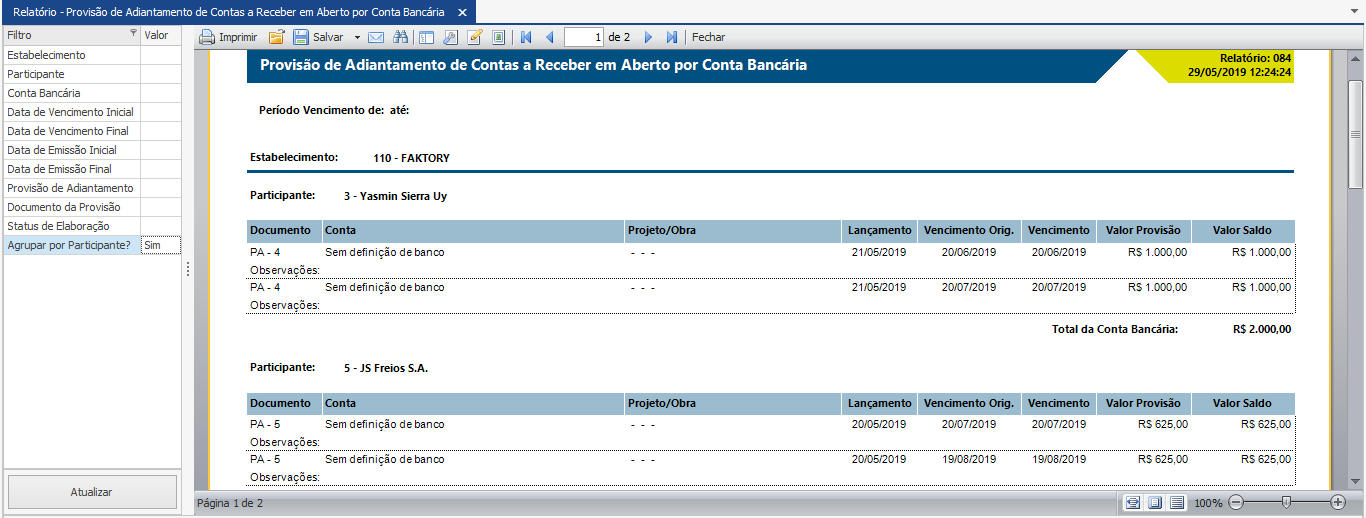This screenshot has height=518, width=1366.
Task: Click the Fechar button in toolbar
Action: [x=708, y=37]
